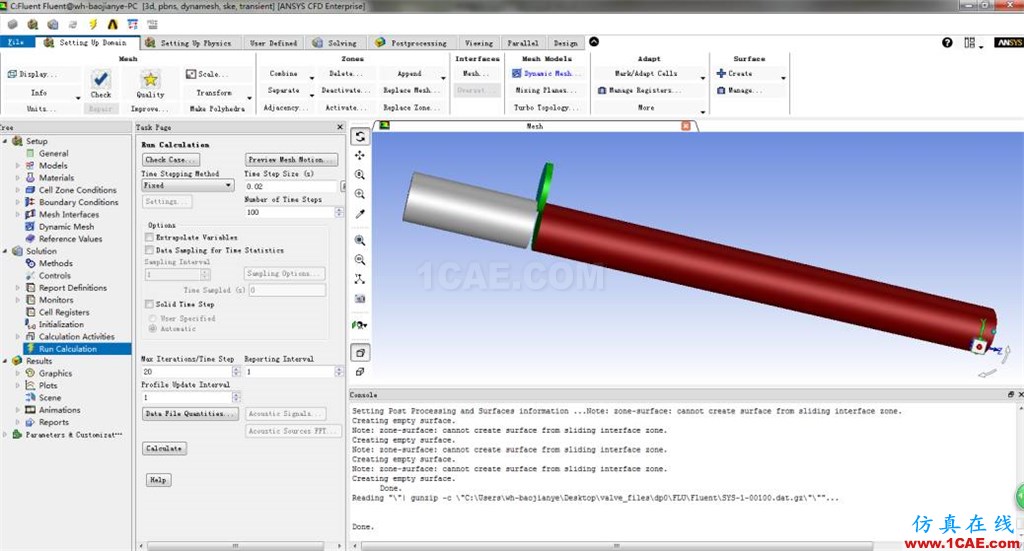Collapse the Solution tree node
This screenshot has width=1024, height=551.
(x=5, y=251)
